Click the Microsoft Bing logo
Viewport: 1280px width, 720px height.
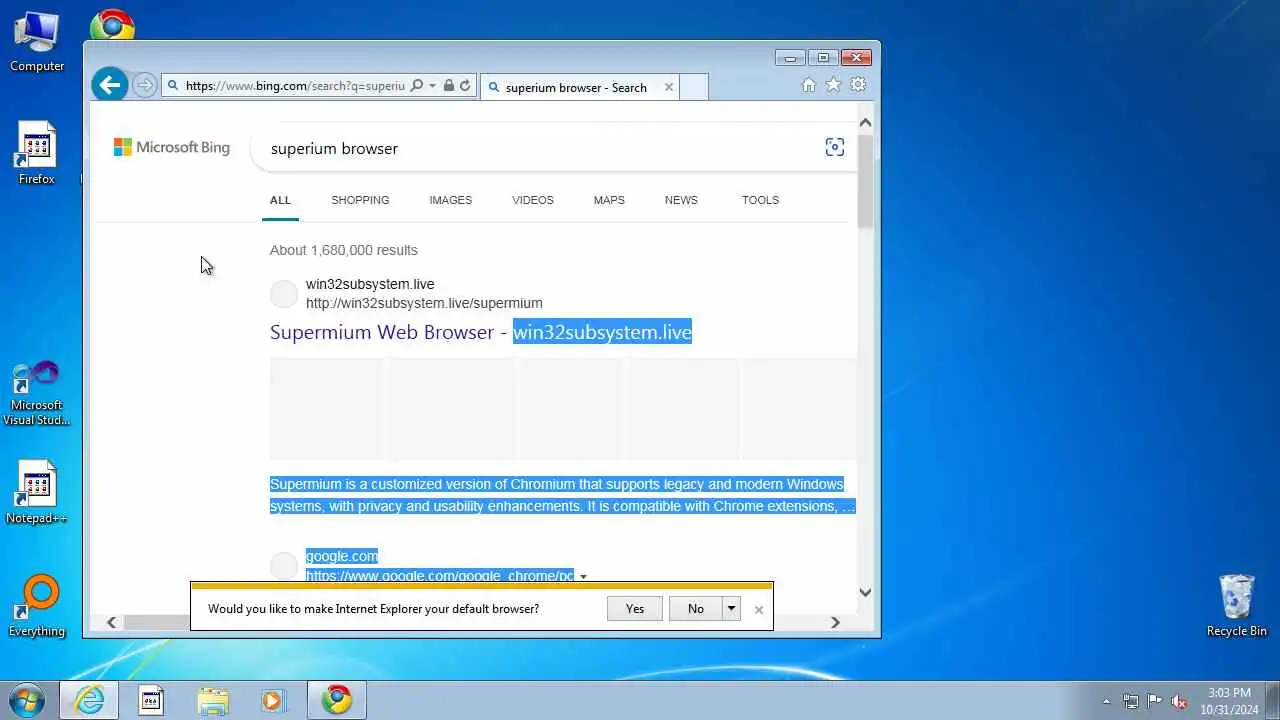[172, 147]
